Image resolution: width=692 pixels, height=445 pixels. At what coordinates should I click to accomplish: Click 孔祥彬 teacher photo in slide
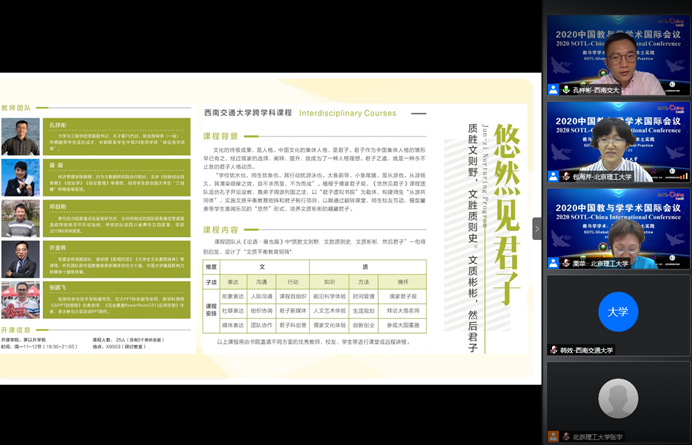click(20, 137)
